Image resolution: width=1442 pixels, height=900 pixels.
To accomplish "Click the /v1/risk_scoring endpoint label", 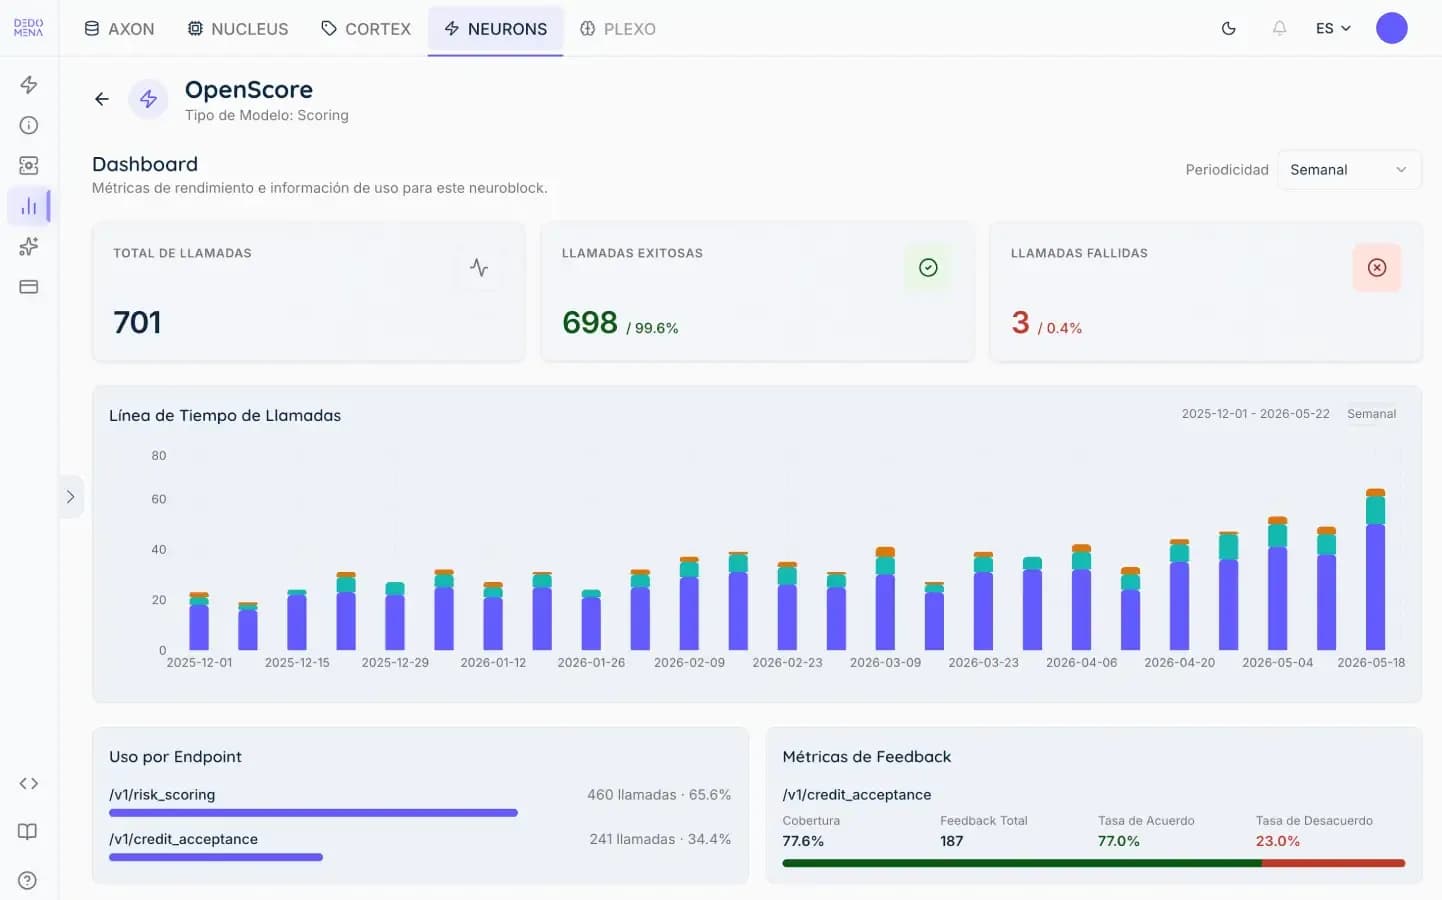I will click(x=162, y=795).
